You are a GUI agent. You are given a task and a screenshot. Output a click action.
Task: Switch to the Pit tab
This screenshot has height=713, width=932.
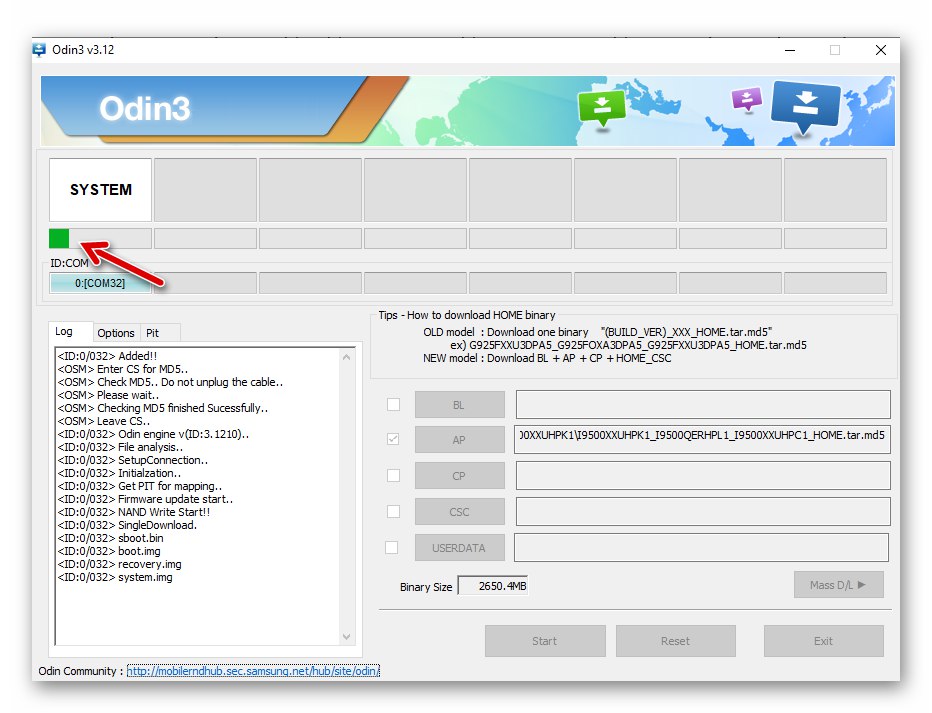[x=157, y=332]
